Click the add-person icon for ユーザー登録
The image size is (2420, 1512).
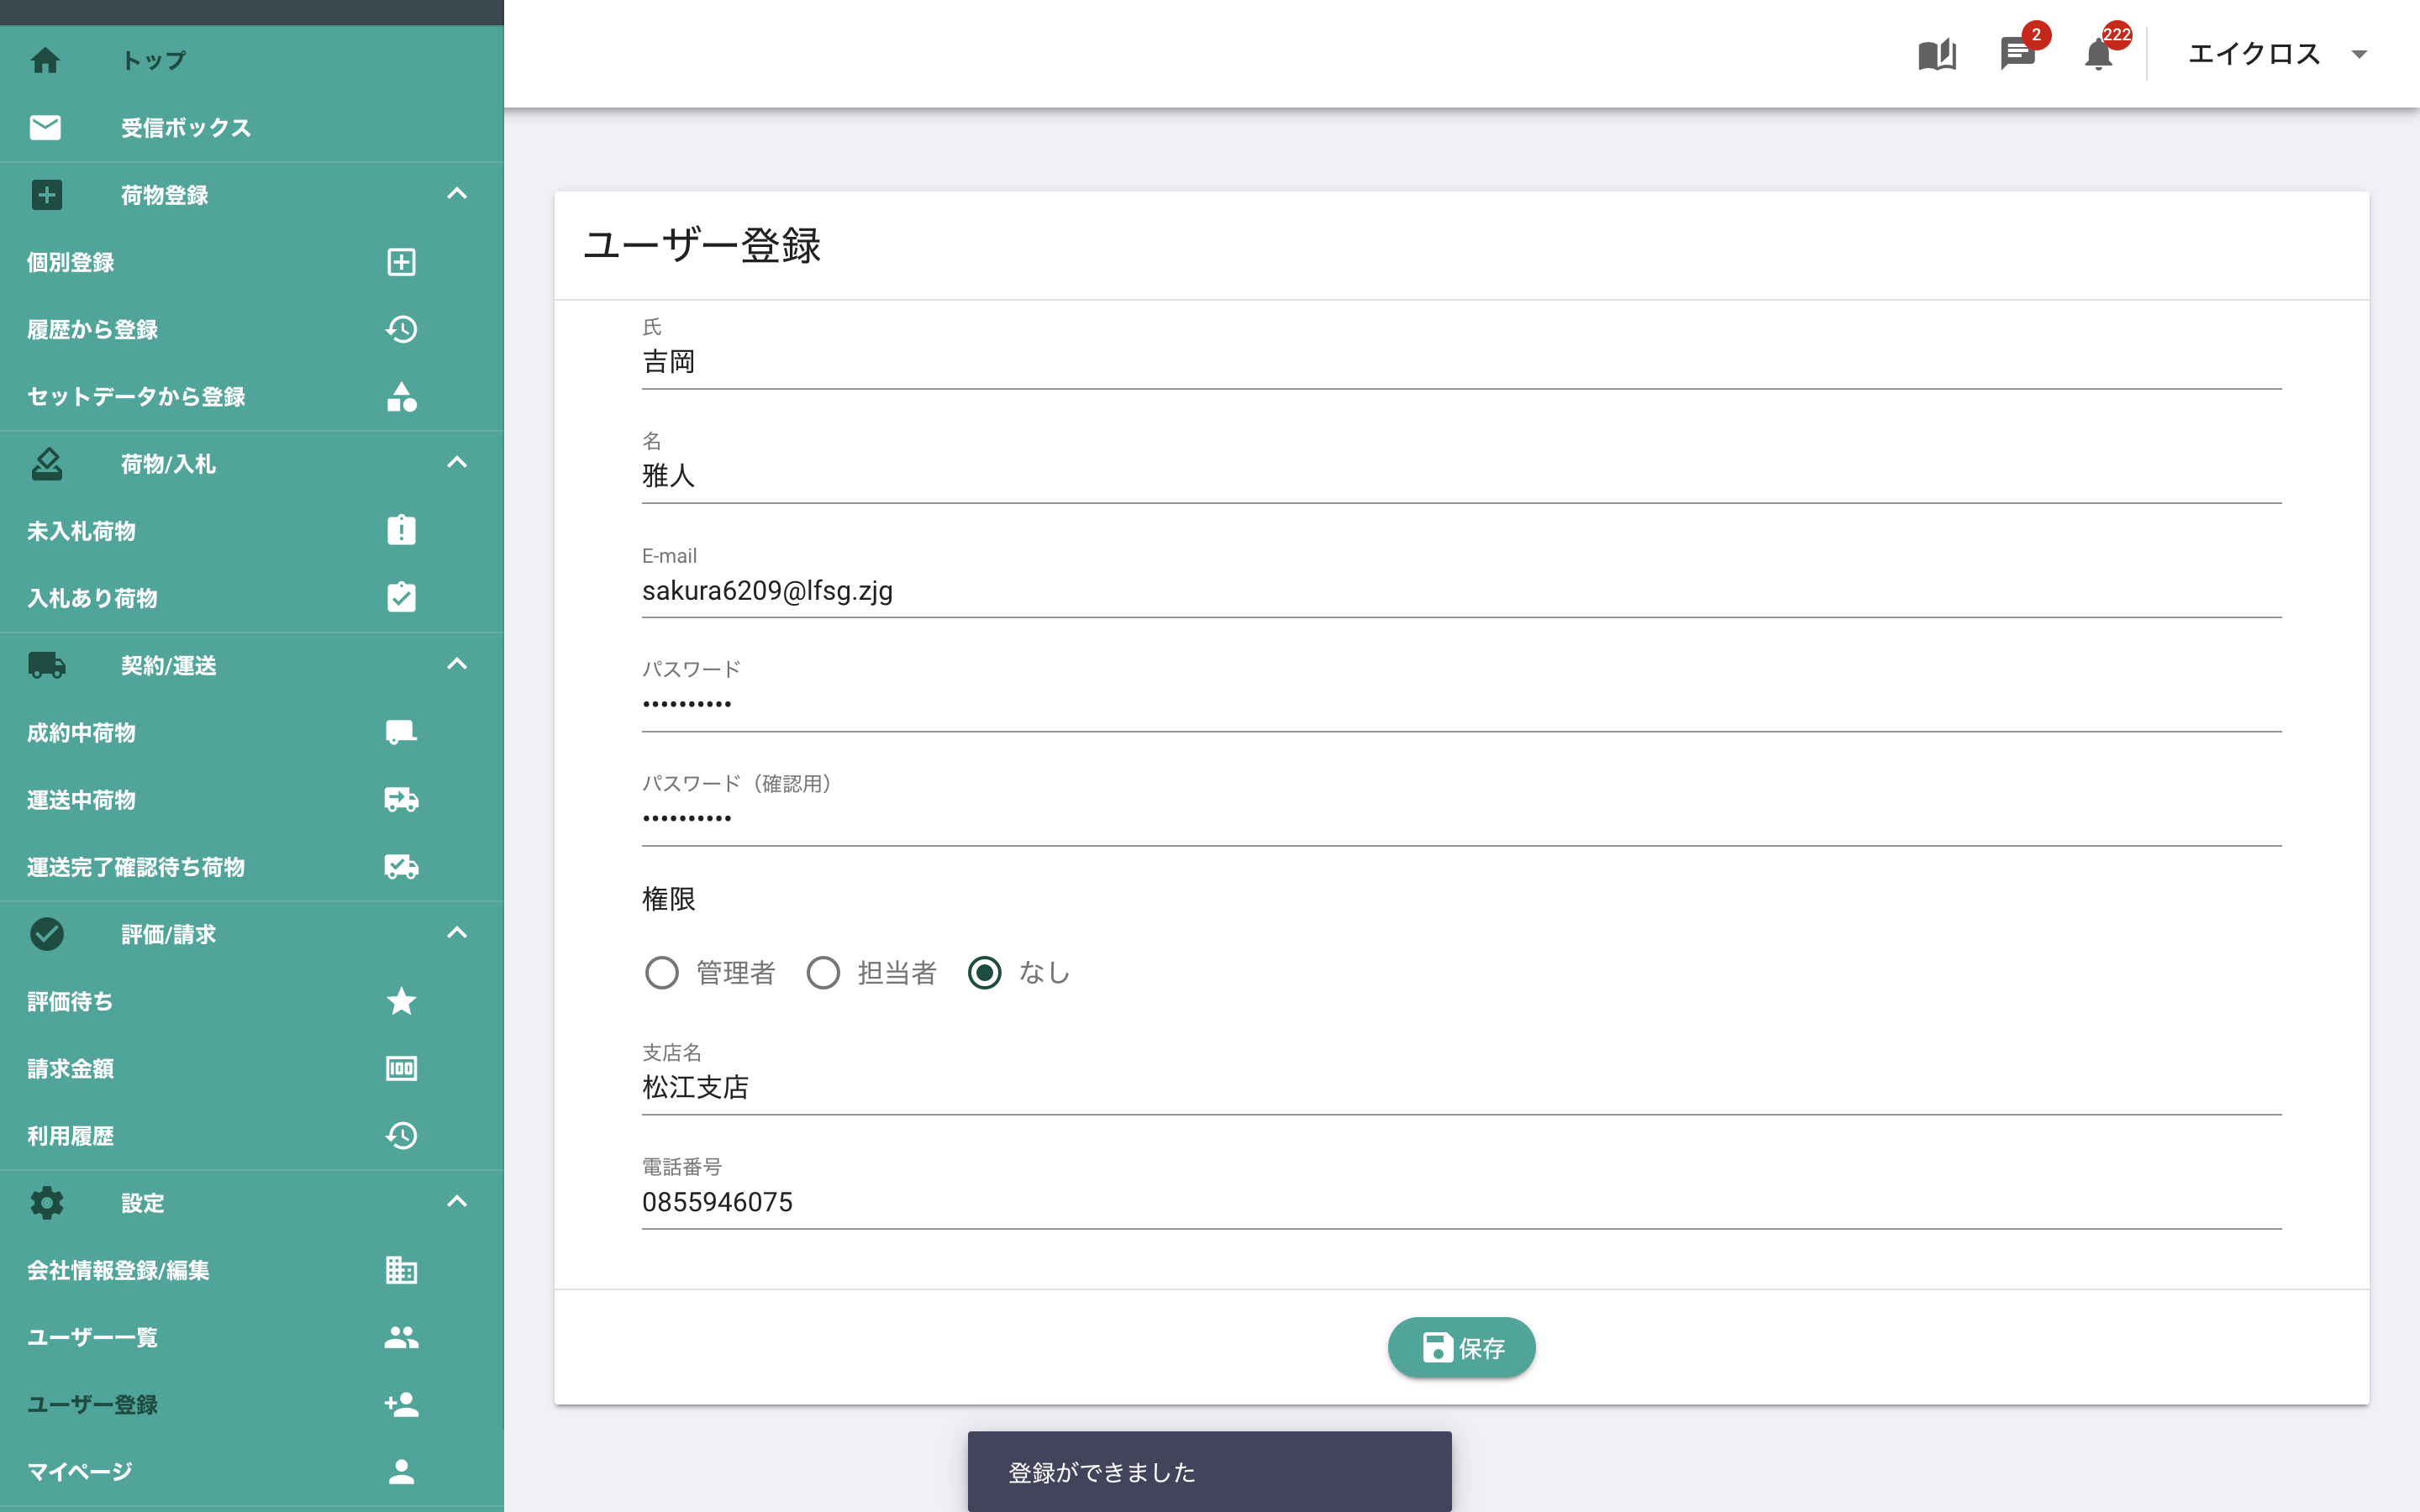(x=401, y=1404)
